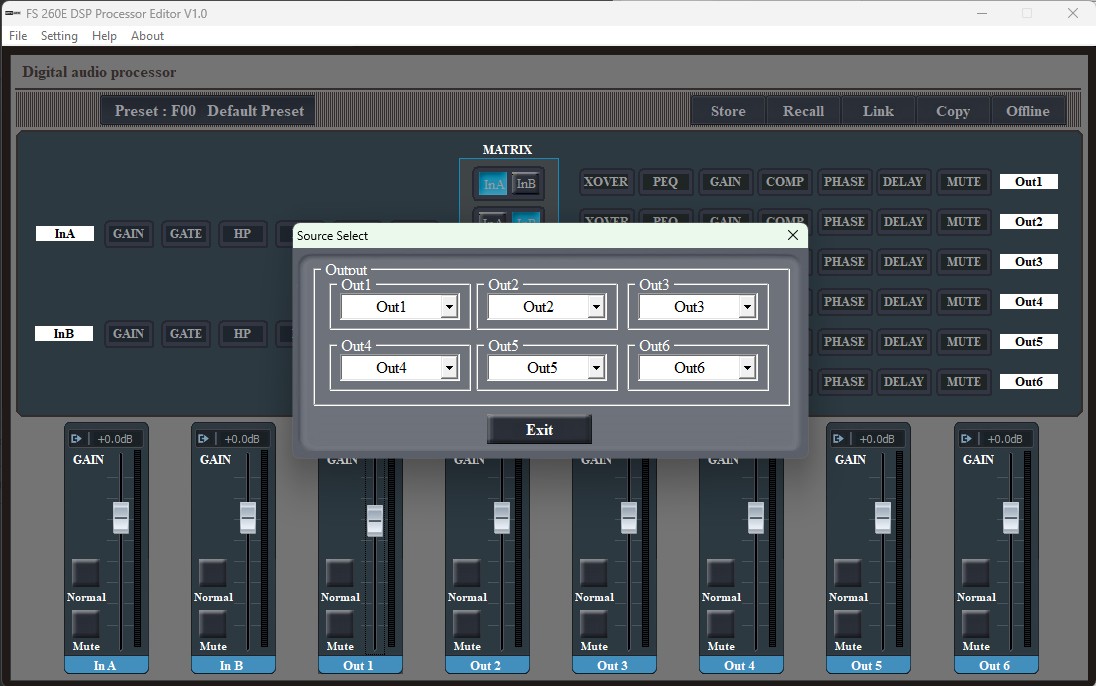The height and width of the screenshot is (686, 1096).
Task: Open the Setting menu
Action: coord(59,36)
